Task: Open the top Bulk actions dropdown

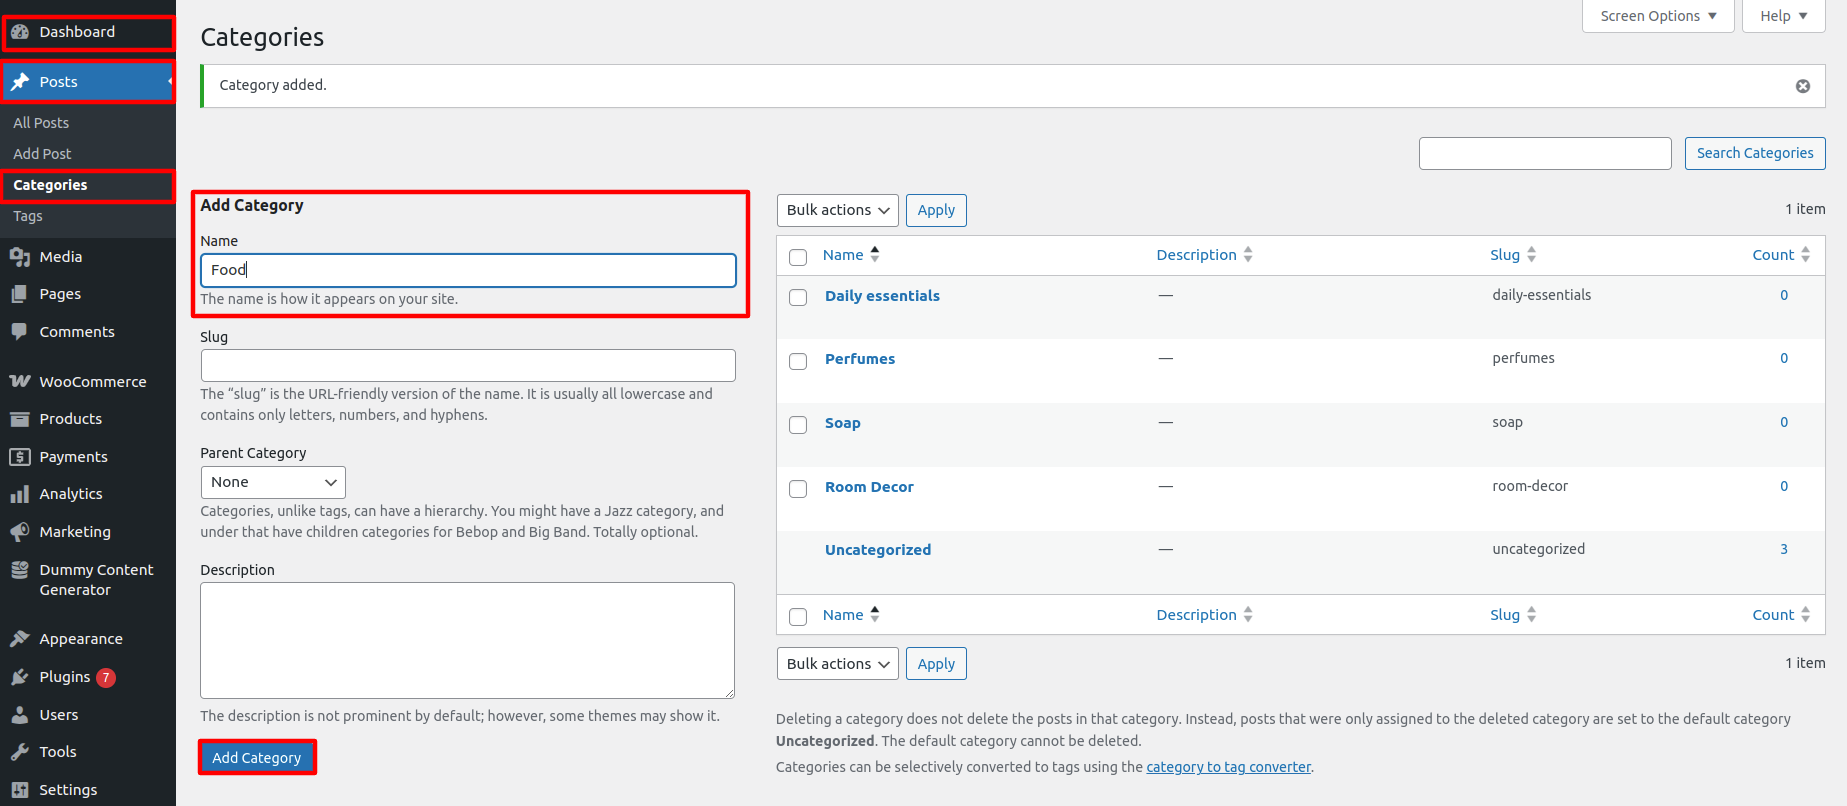Action: tap(837, 210)
